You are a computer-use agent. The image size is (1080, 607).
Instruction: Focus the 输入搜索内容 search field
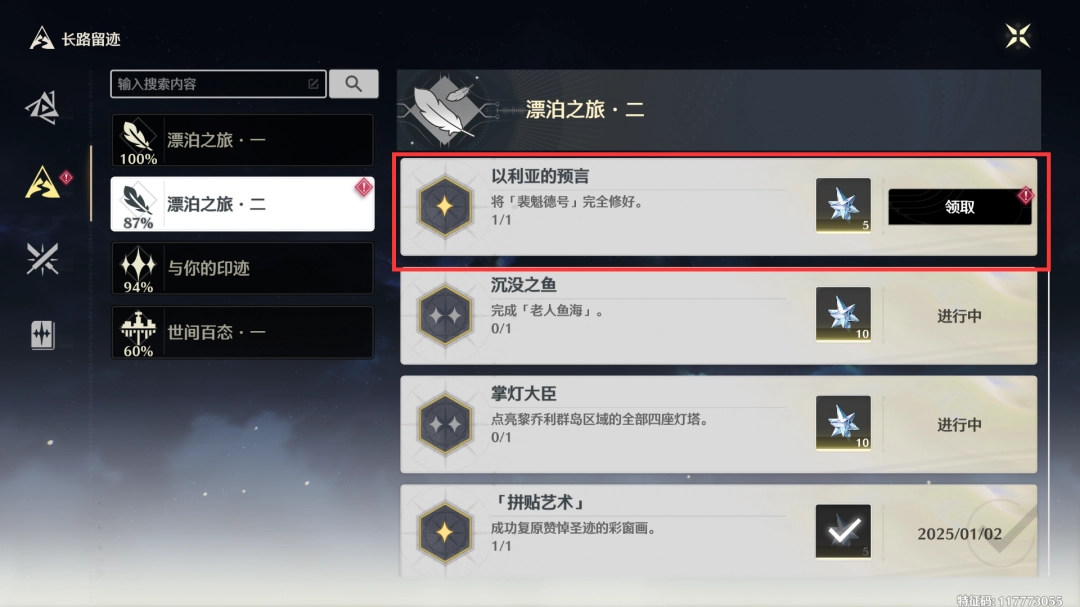[x=218, y=84]
